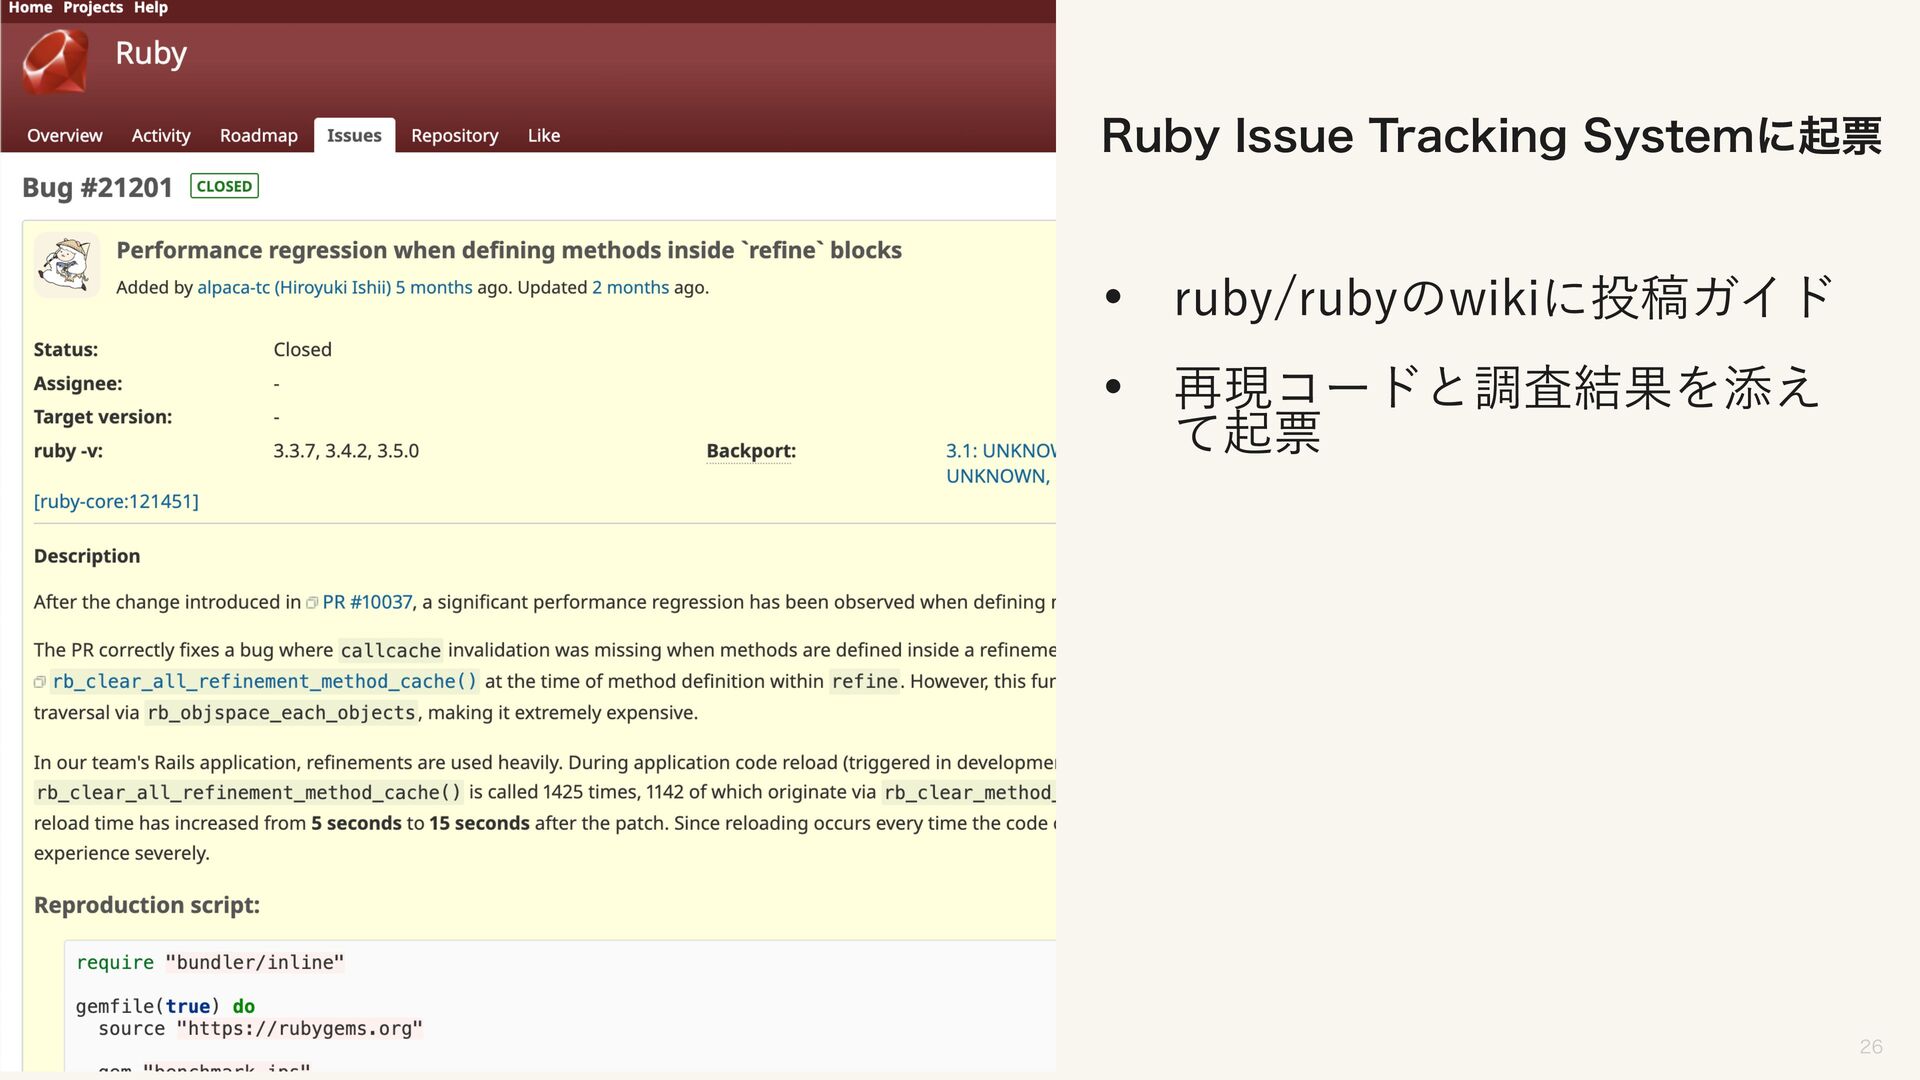Click the 'Backport:' field label
The image size is (1920, 1080).
pyautogui.click(x=751, y=451)
